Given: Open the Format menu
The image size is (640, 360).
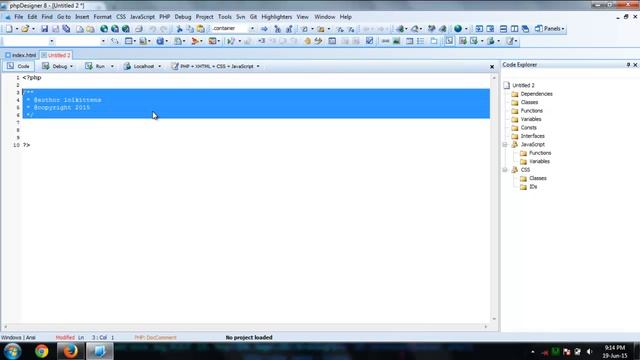Looking at the screenshot, I should point(102,17).
